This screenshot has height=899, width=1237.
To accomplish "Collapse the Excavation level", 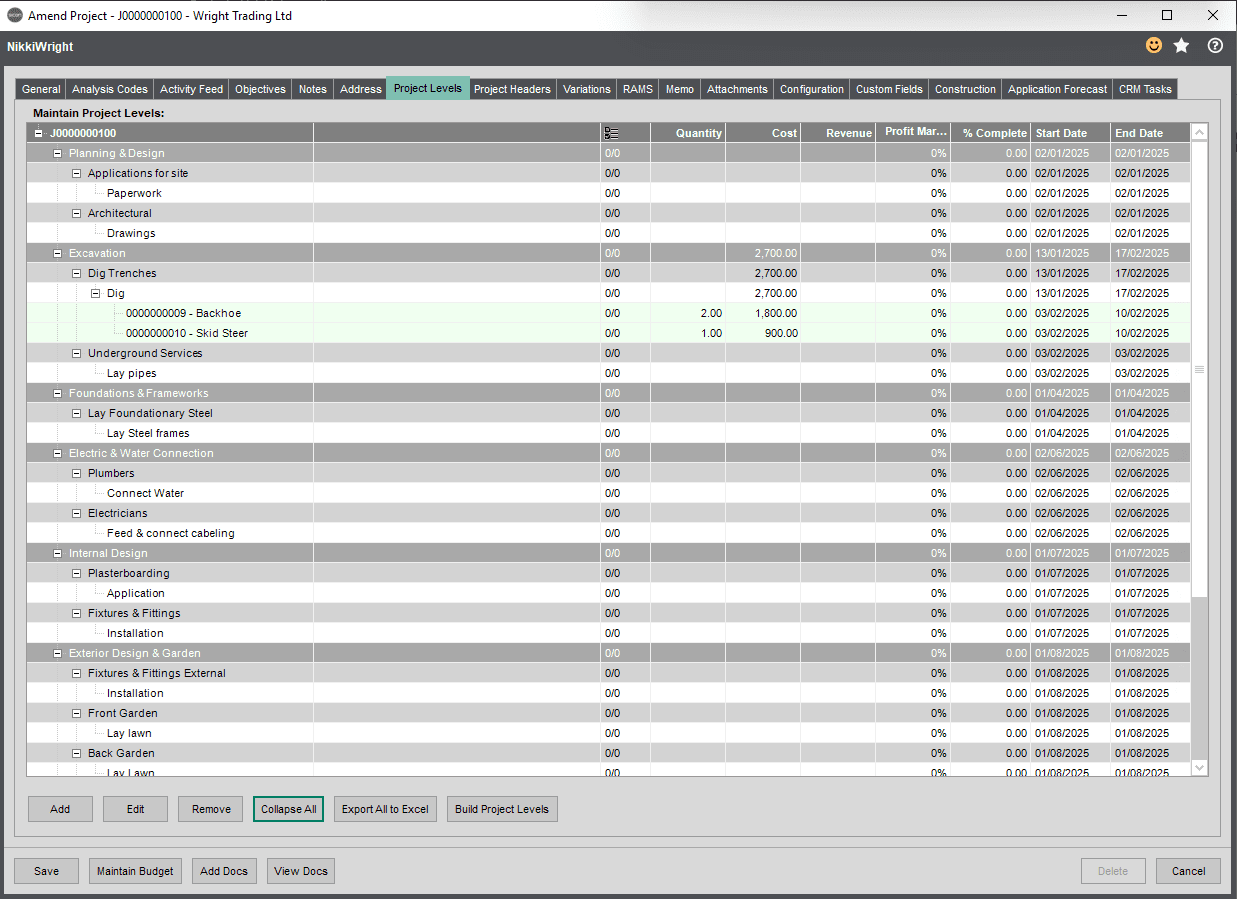I will 58,253.
